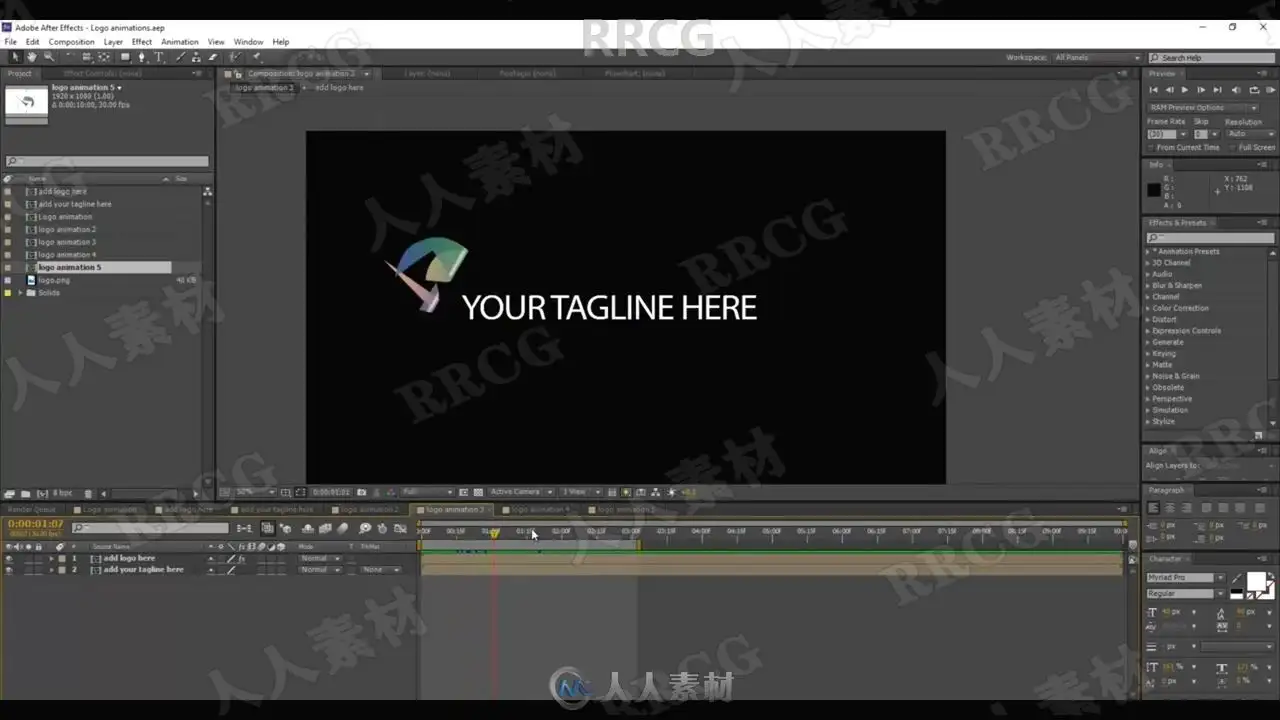
Task: Expand the 'add logo here' layer properties
Action: coord(51,558)
